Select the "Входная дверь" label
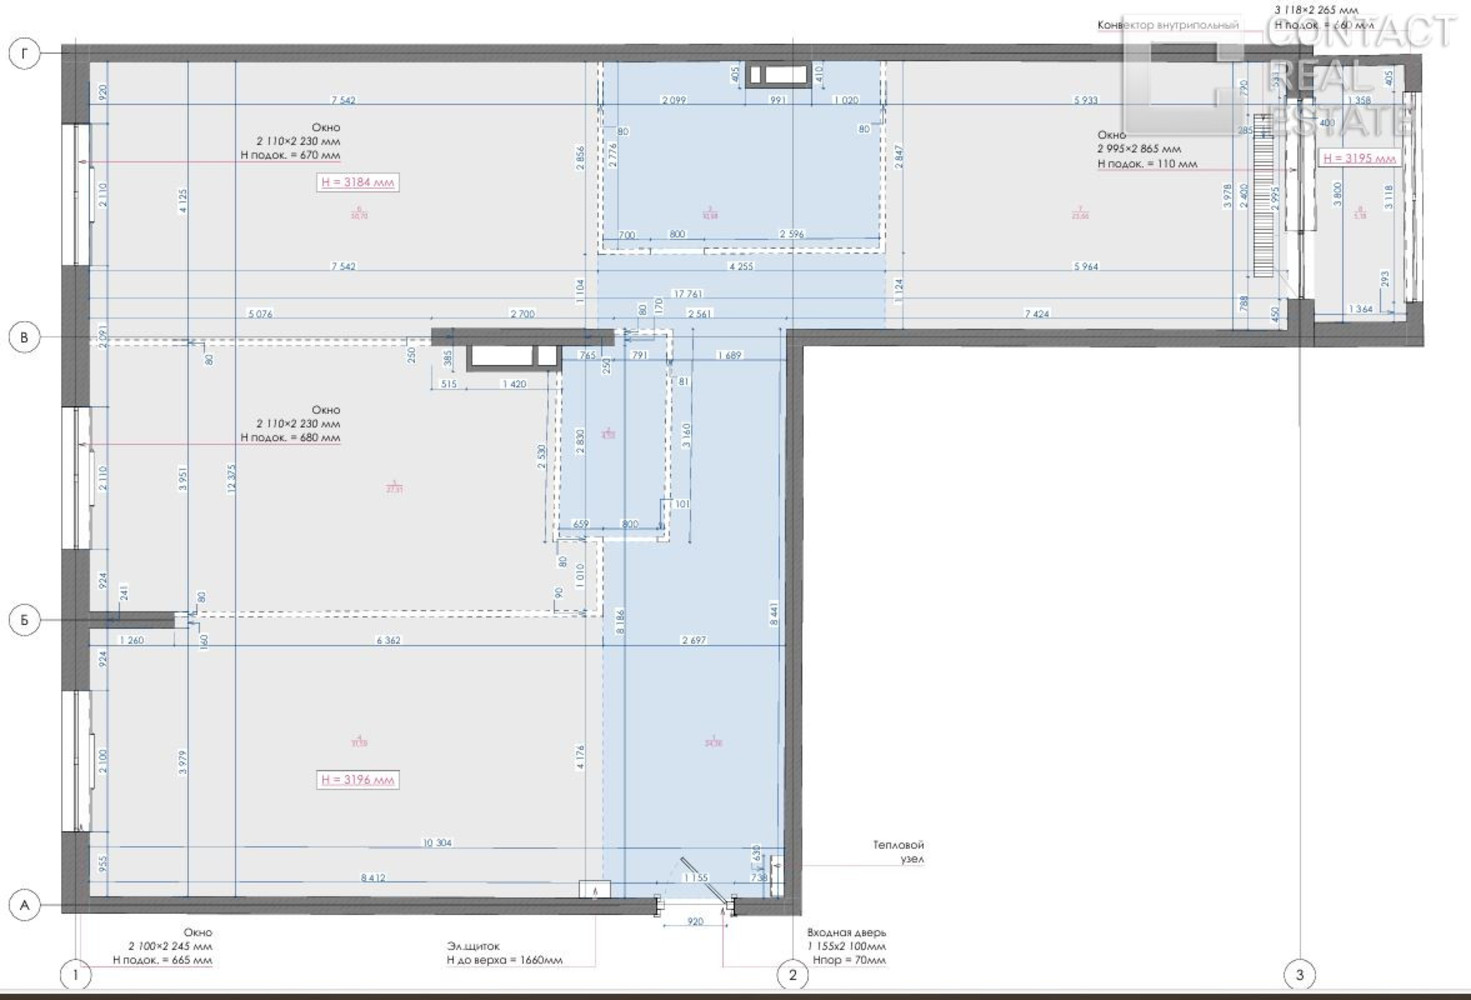1471x1000 pixels. tap(846, 933)
